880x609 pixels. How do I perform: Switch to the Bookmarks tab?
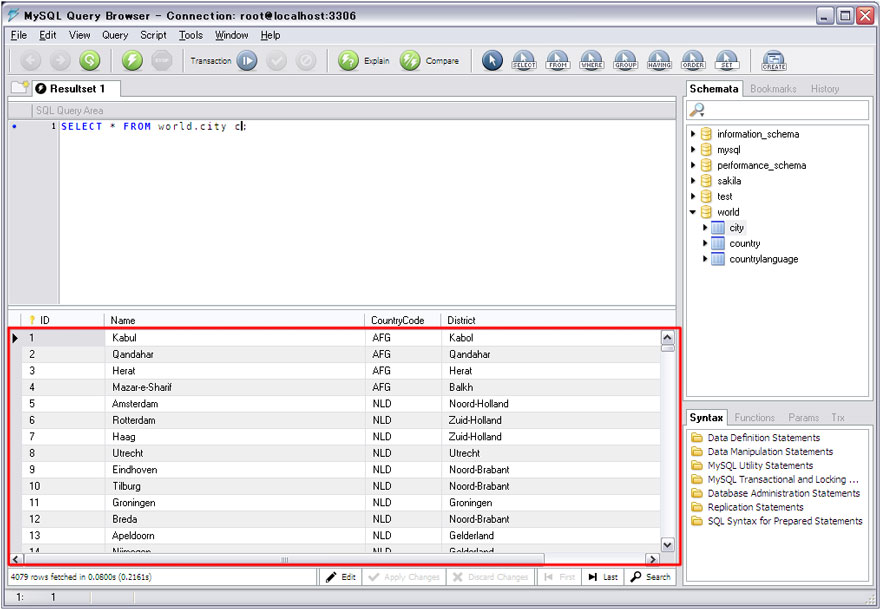pos(773,89)
